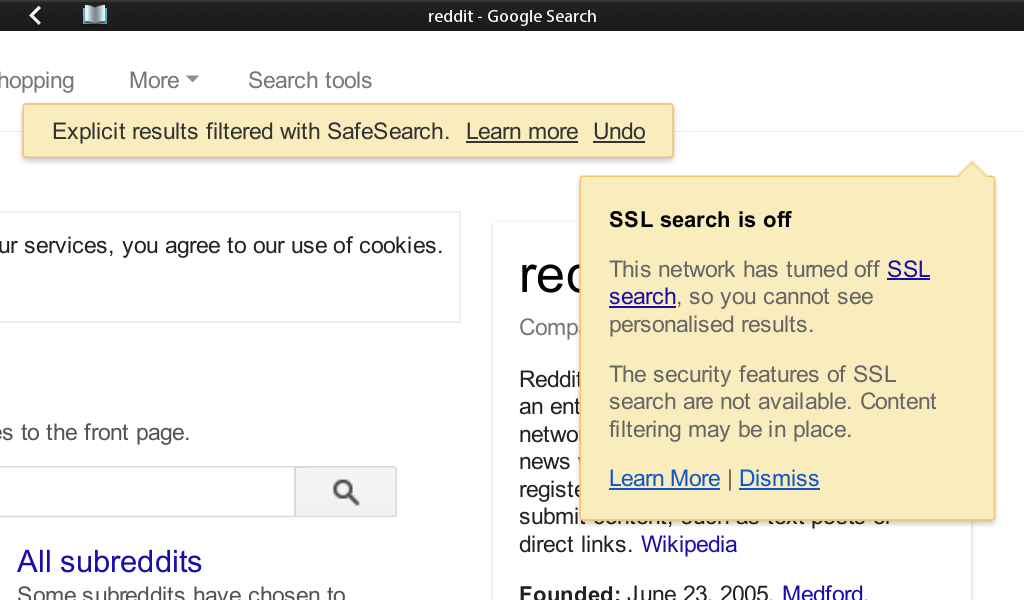The width and height of the screenshot is (1024, 600).
Task: Tap the back arrow icon
Action: coord(35,16)
